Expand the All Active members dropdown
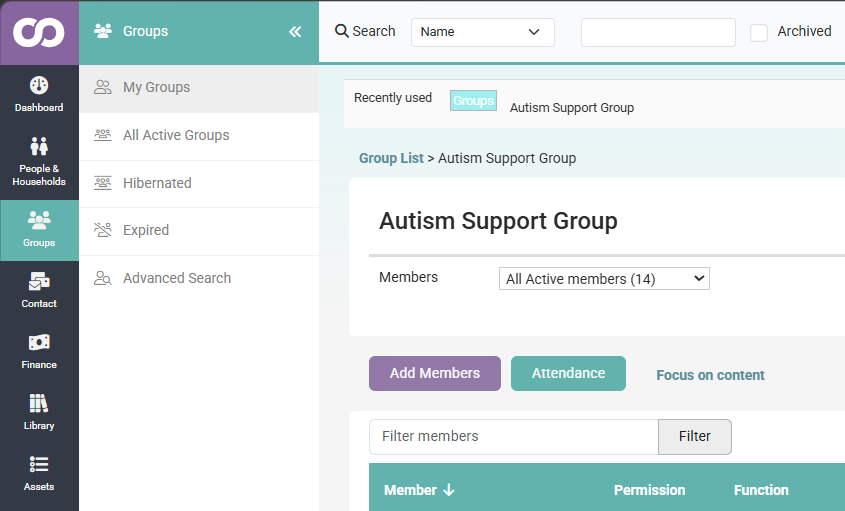 click(604, 279)
